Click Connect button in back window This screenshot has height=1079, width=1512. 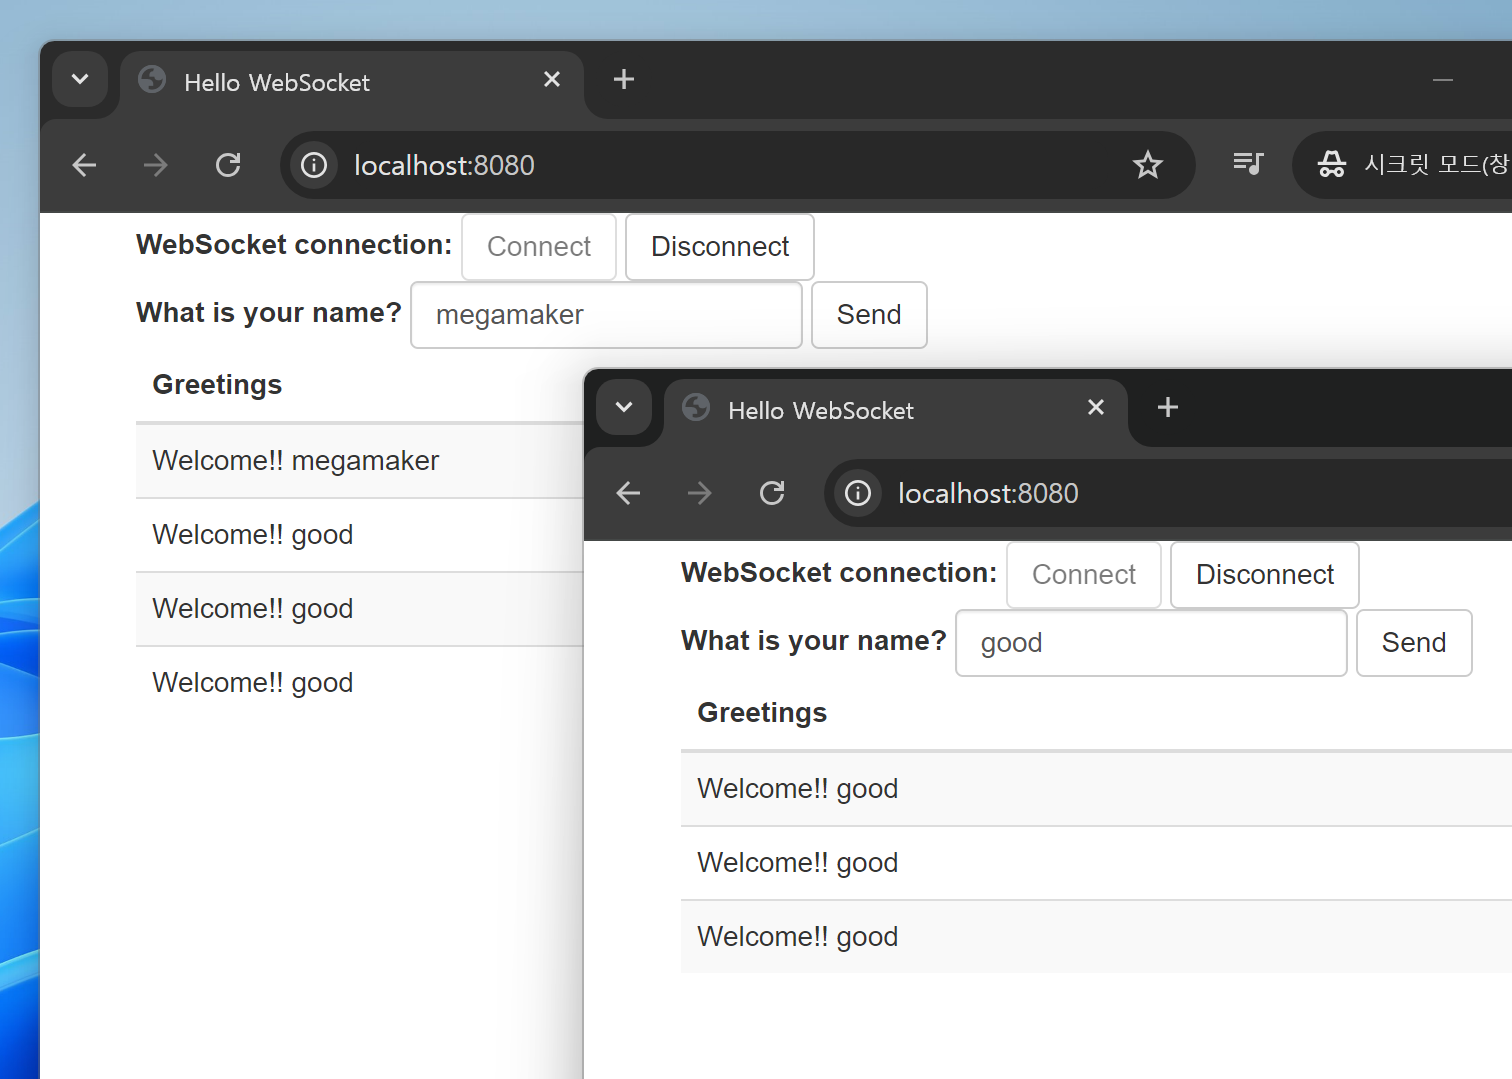coord(539,247)
